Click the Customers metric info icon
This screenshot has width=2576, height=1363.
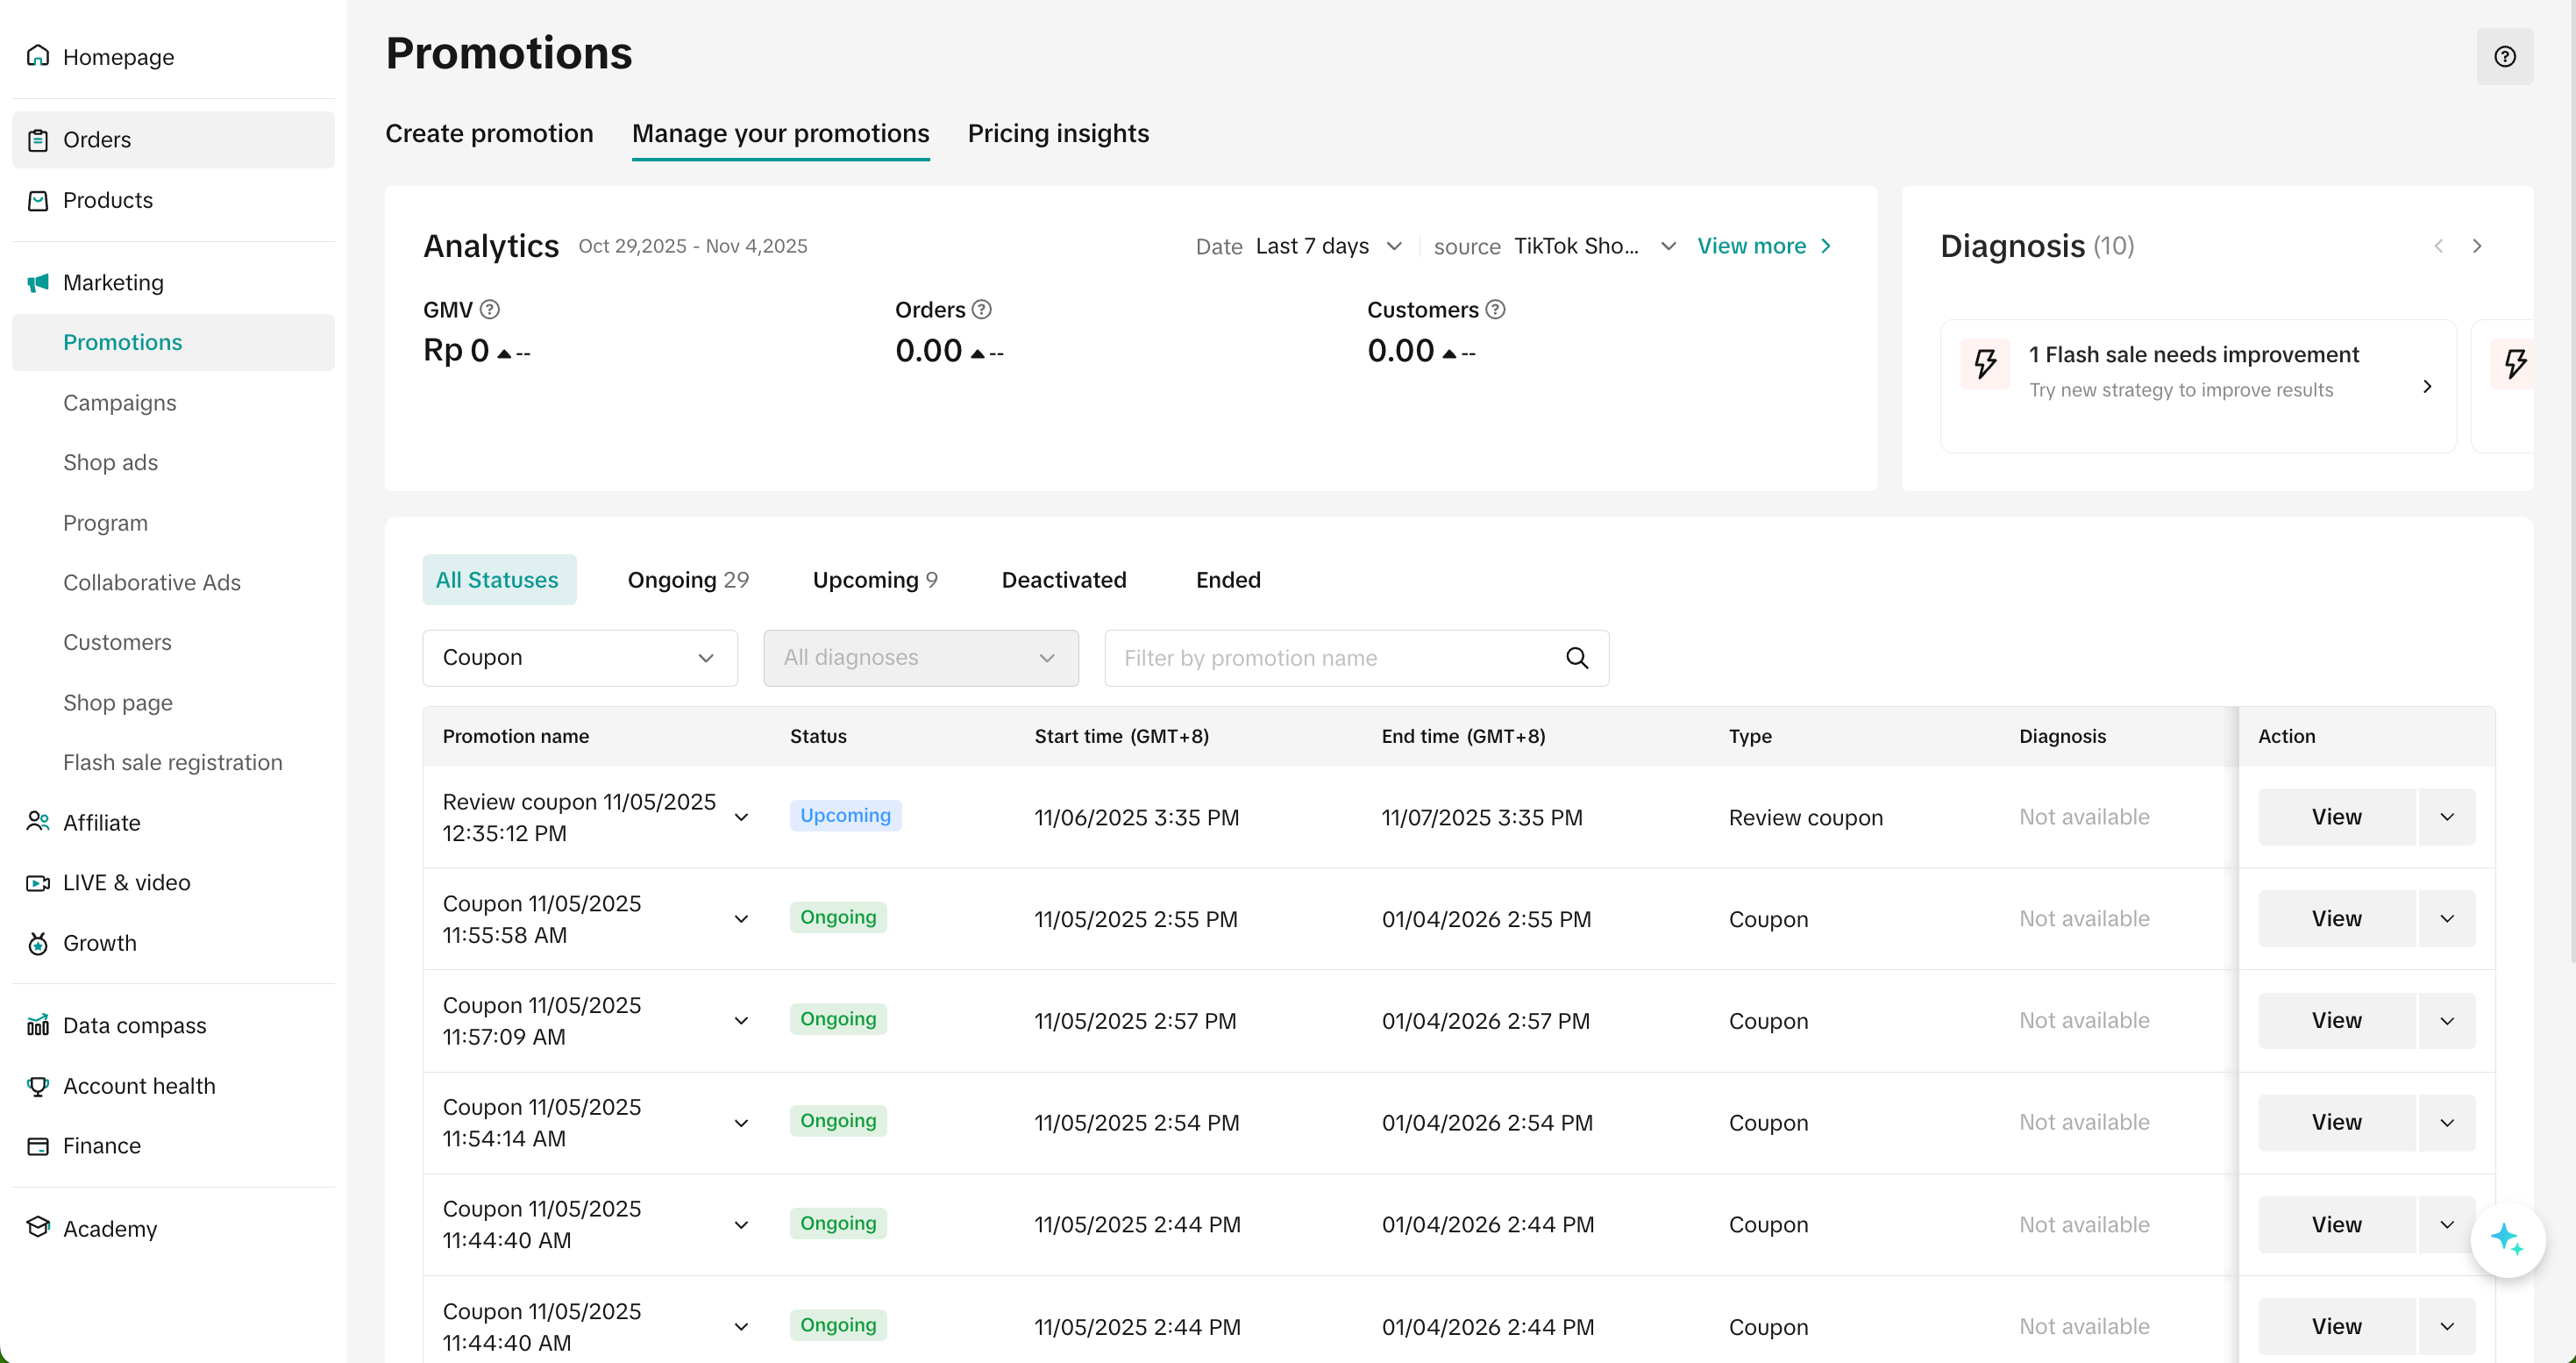(x=1495, y=309)
